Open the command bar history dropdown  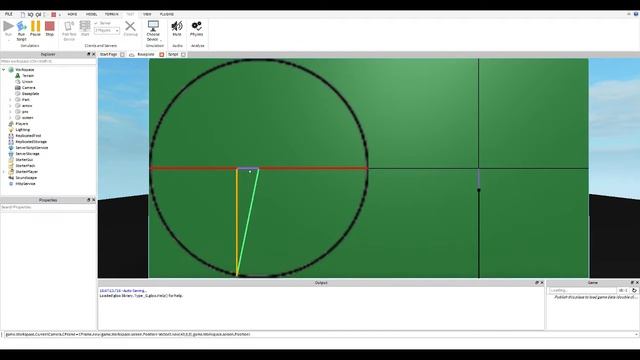click(636, 334)
